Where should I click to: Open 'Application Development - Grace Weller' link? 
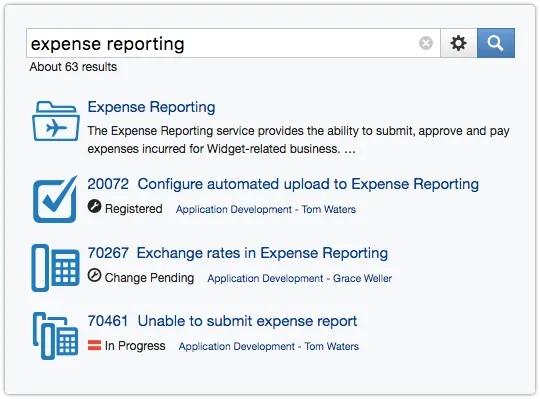point(300,278)
